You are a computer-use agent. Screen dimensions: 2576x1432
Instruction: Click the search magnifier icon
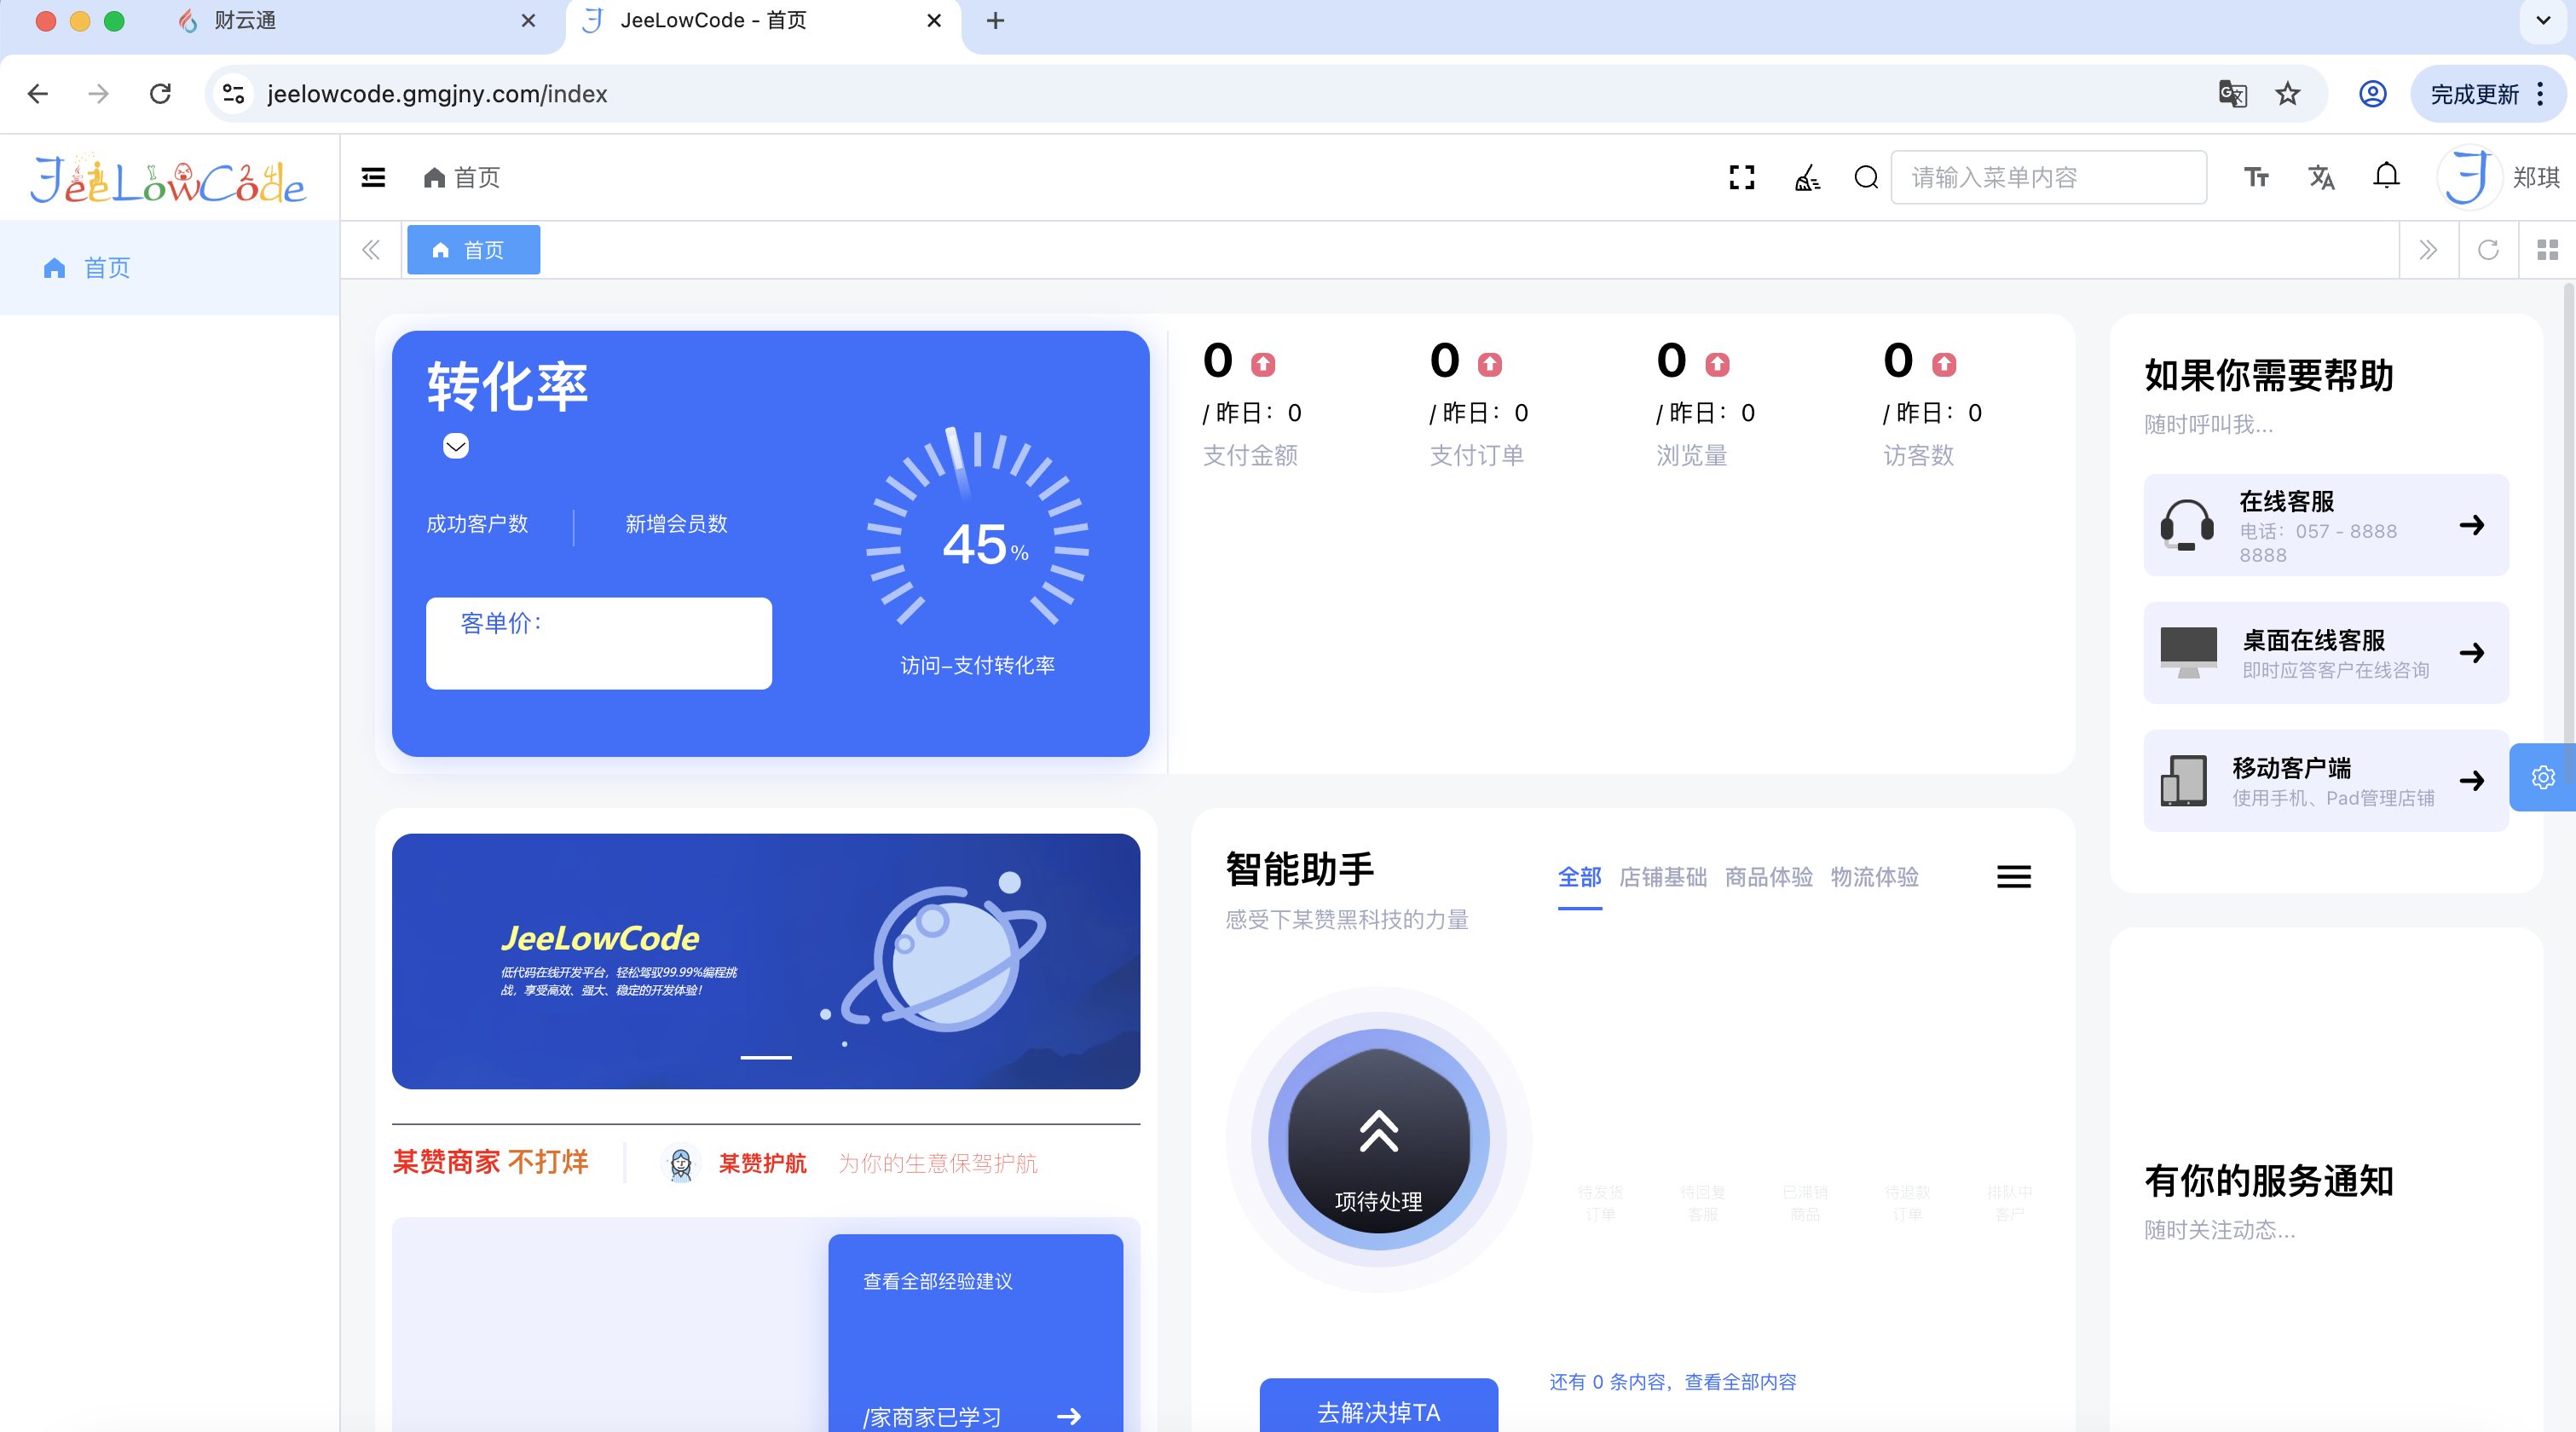pyautogui.click(x=1866, y=177)
